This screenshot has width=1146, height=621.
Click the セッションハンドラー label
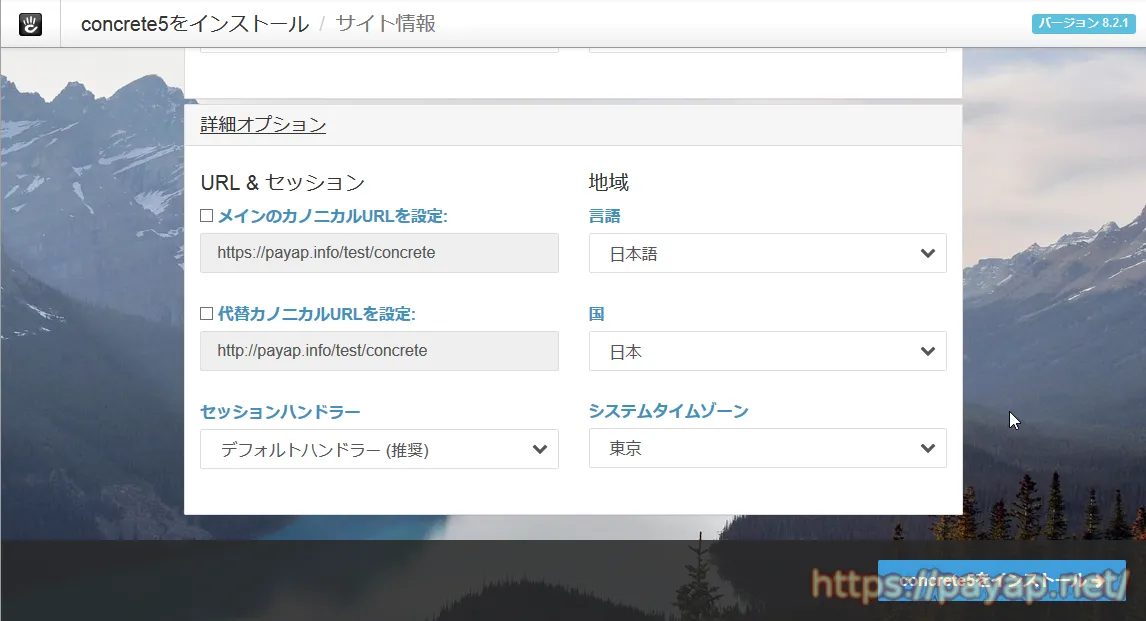(280, 412)
